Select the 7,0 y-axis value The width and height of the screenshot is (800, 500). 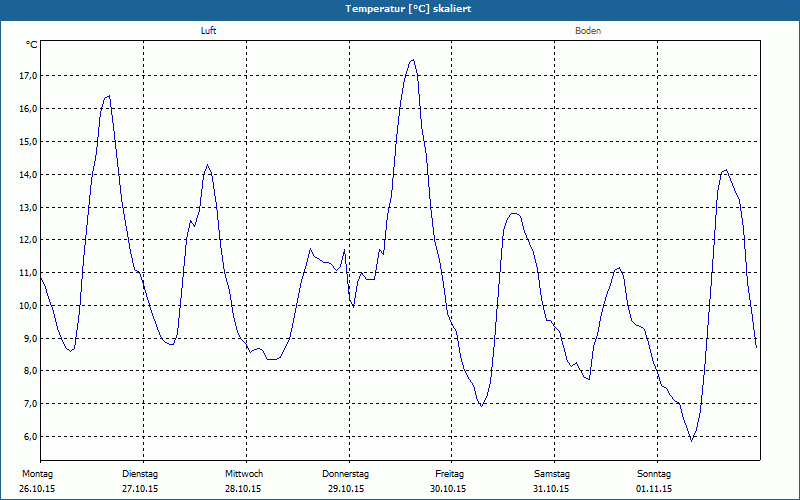[30, 404]
